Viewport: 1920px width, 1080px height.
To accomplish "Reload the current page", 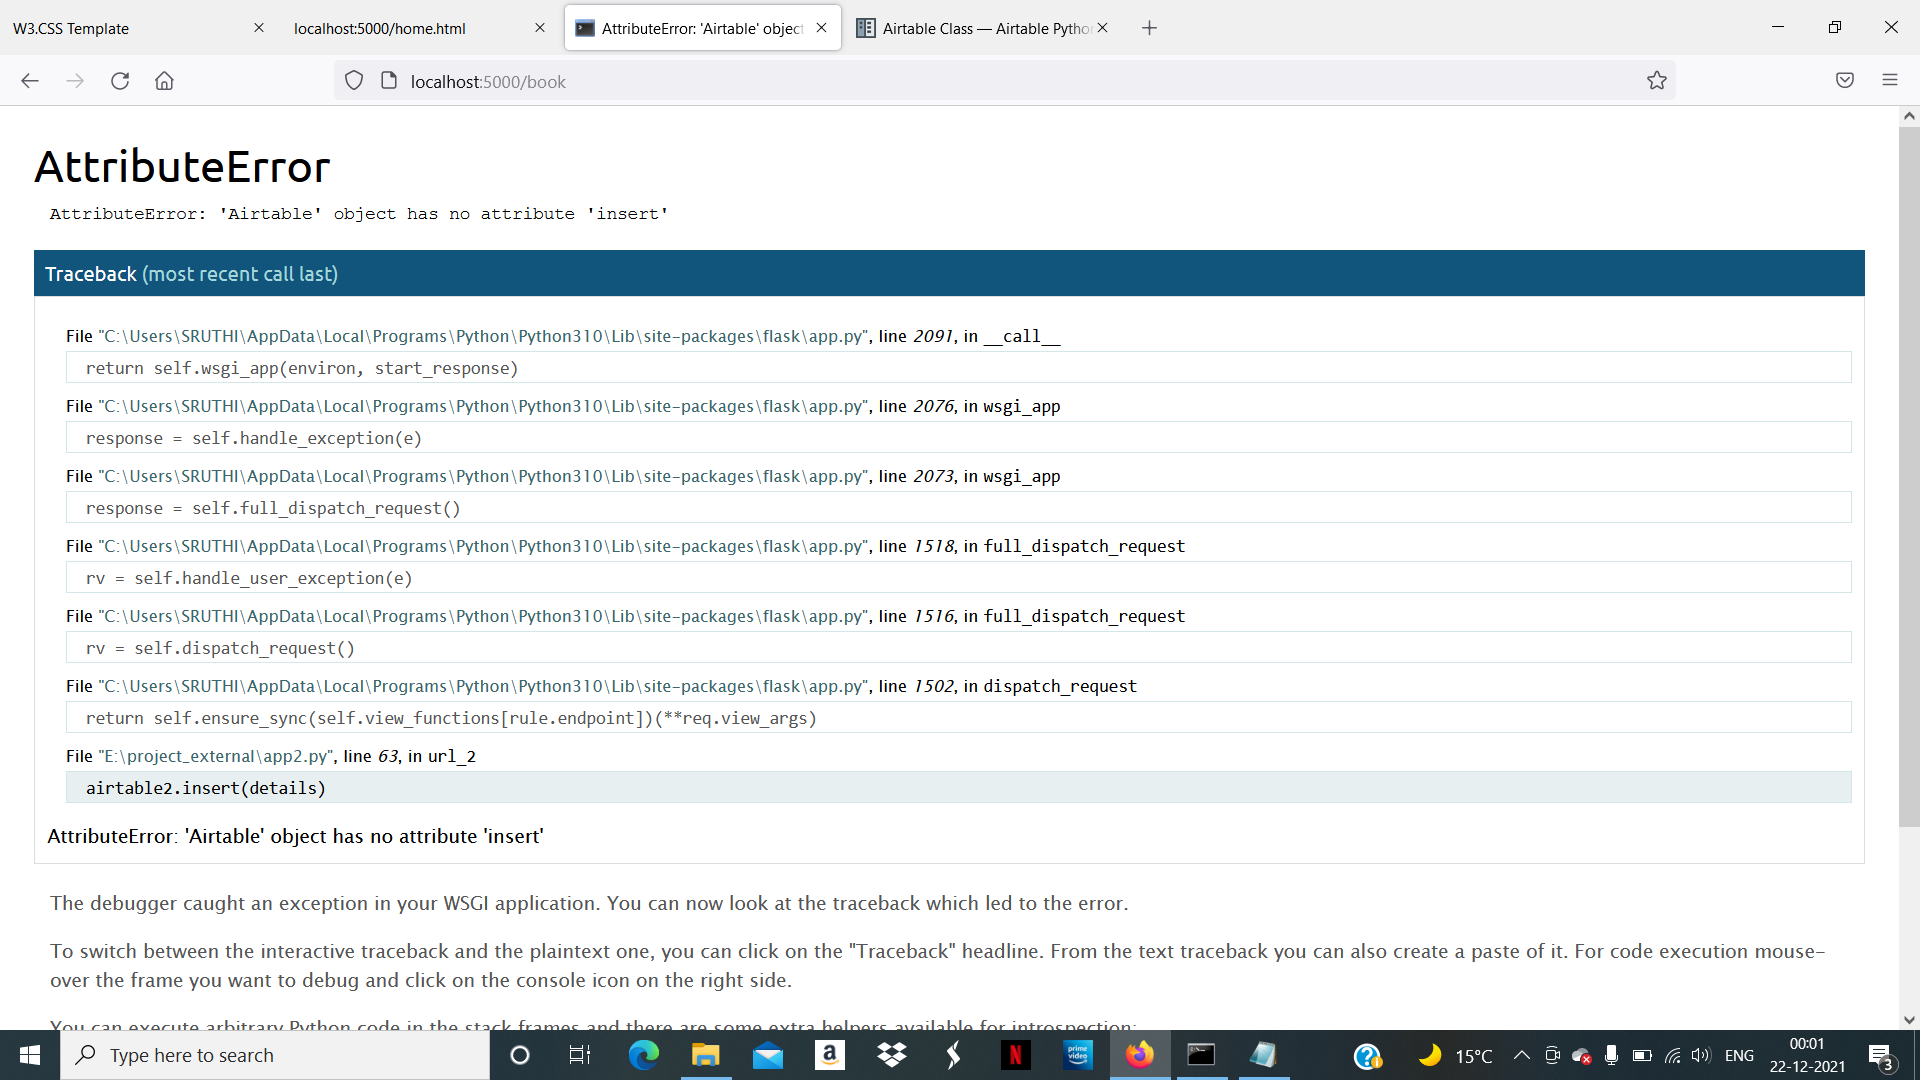I will point(120,81).
